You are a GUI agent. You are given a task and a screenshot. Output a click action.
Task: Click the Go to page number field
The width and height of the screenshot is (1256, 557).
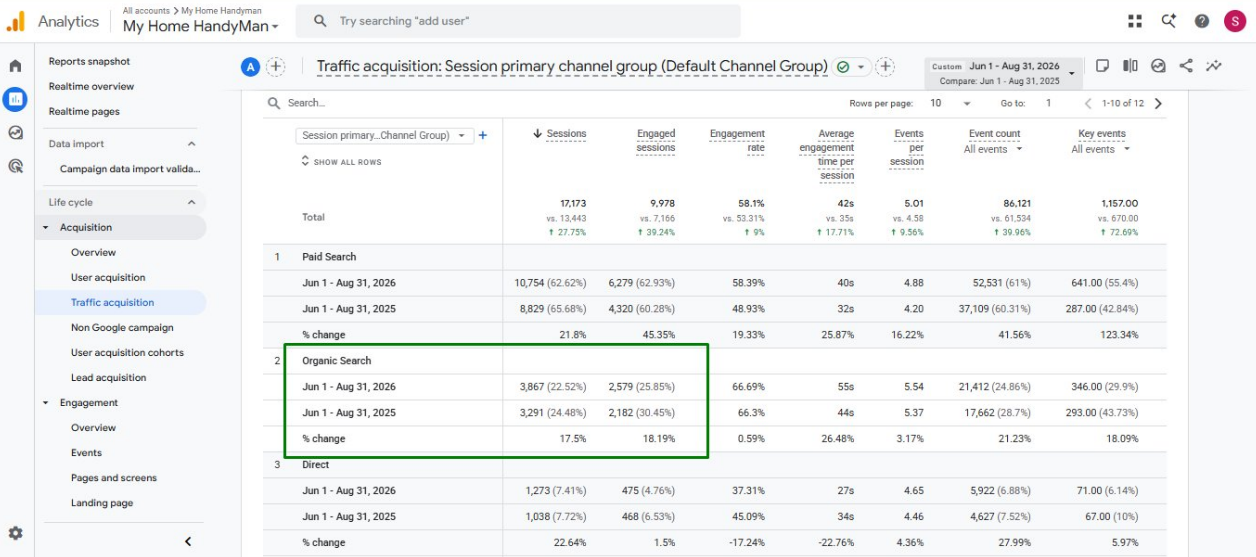point(1049,103)
